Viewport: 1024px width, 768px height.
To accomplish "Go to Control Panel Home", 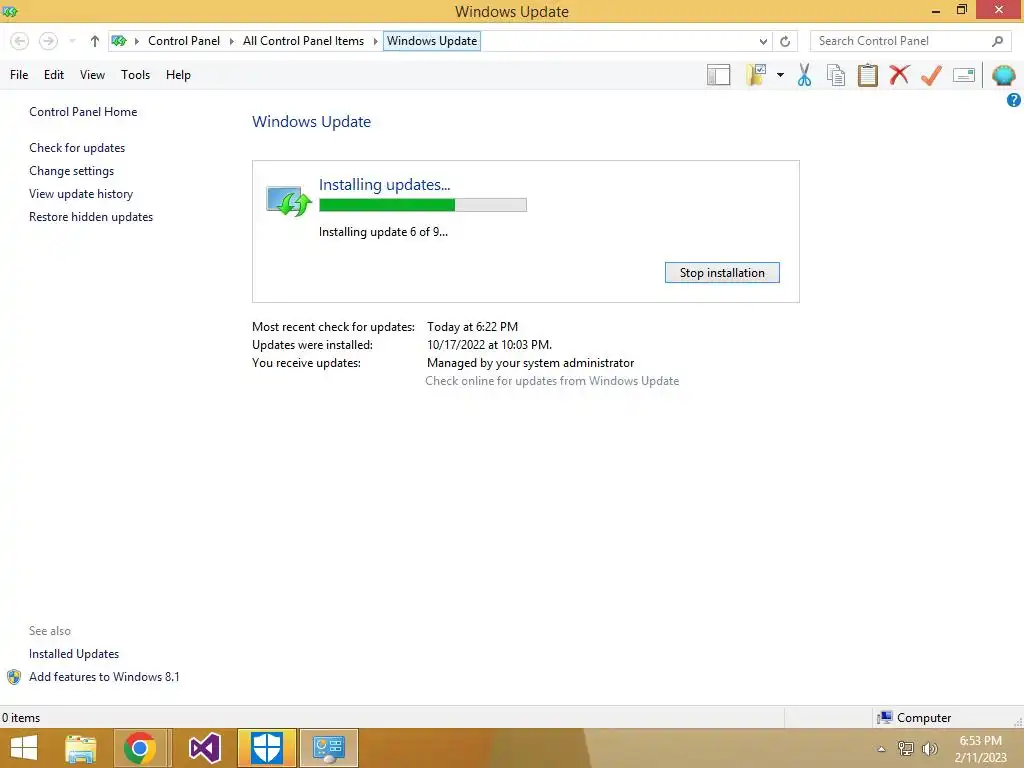I will (x=83, y=112).
